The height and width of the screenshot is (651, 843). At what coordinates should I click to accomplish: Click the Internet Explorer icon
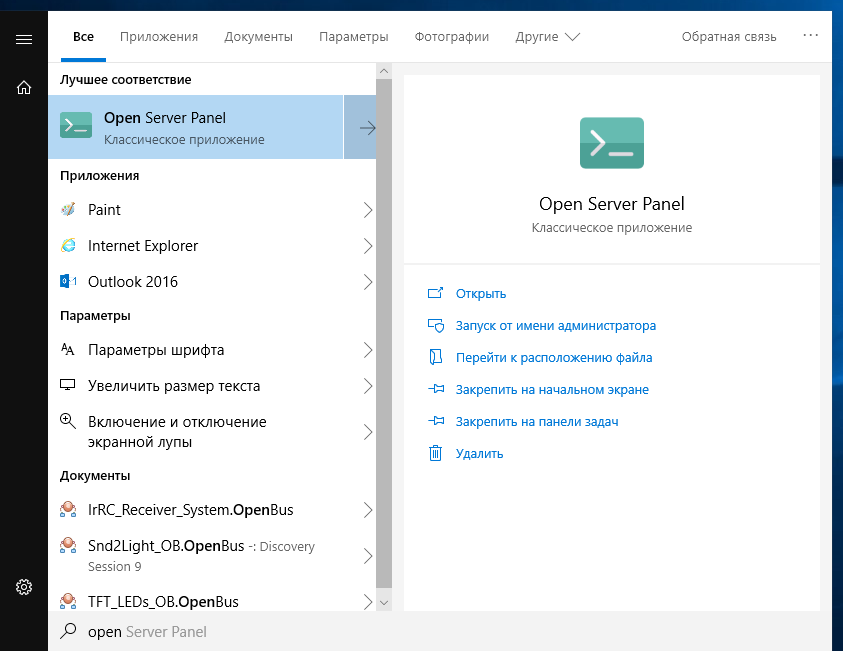[68, 245]
